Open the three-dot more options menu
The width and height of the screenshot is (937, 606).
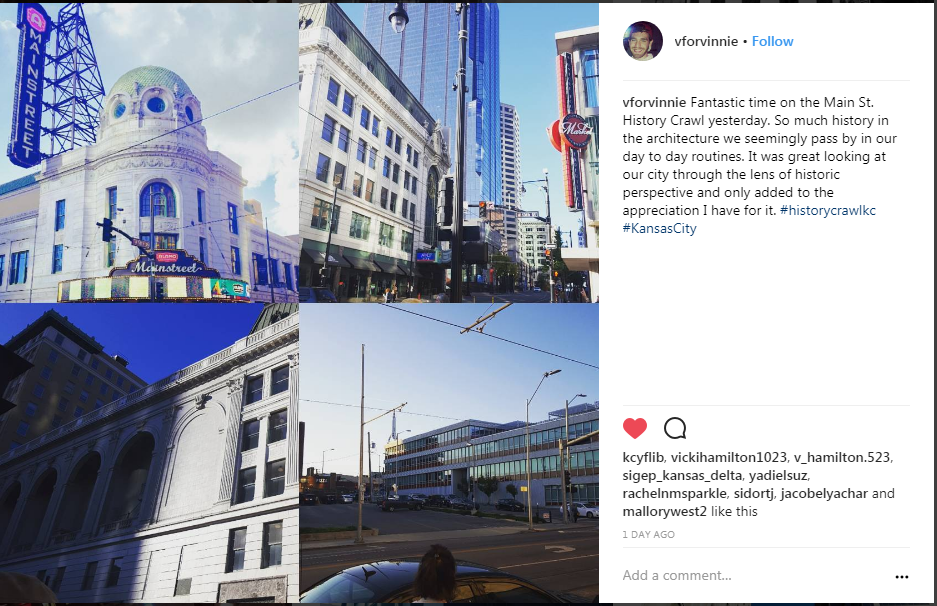point(902,577)
